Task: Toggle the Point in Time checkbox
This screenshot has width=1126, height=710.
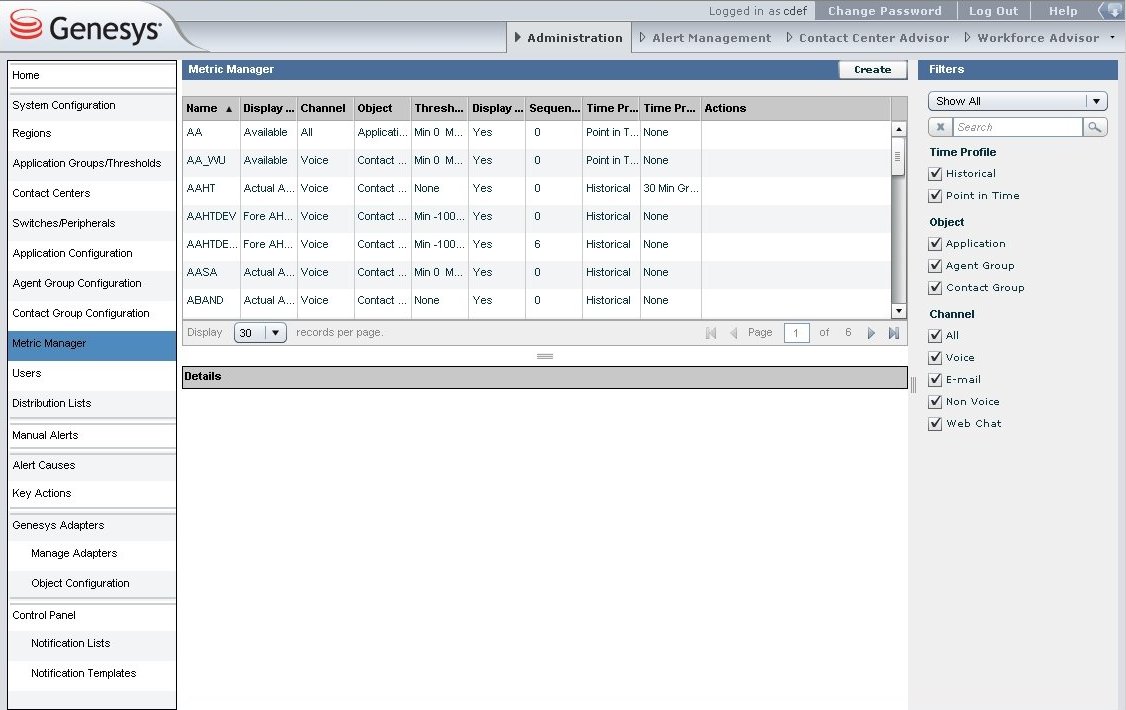Action: [x=935, y=195]
